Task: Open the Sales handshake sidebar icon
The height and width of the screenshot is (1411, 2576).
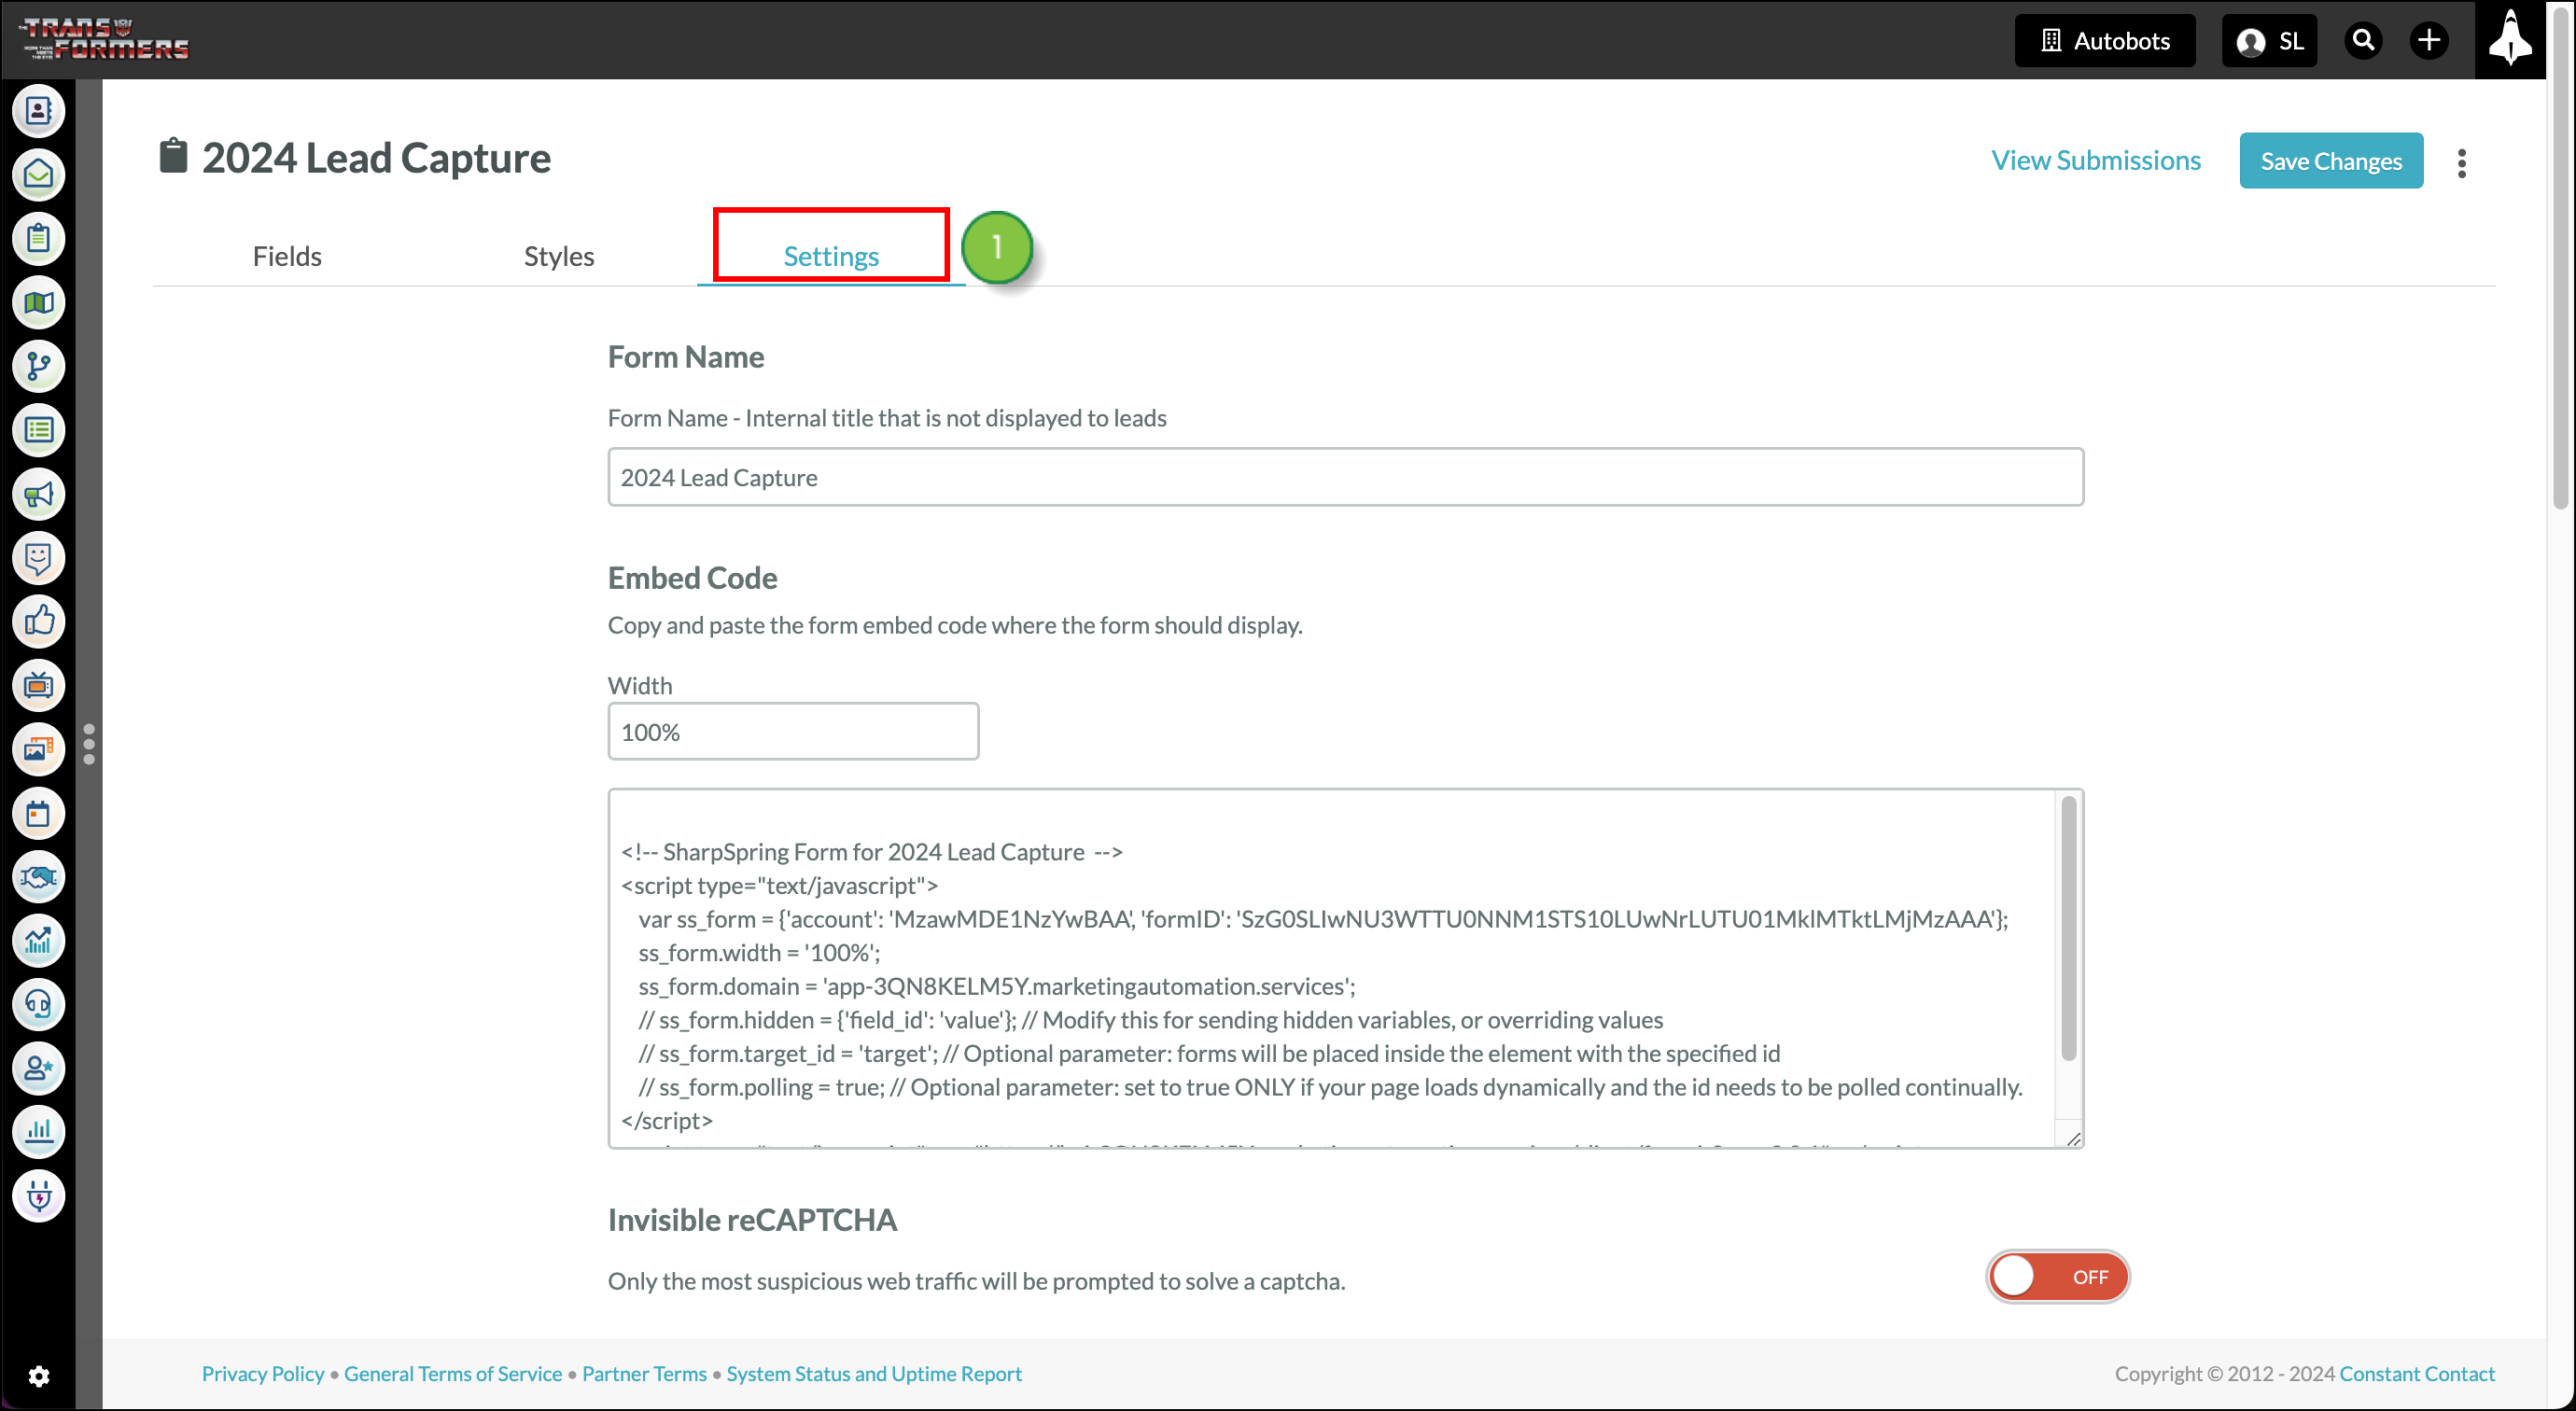Action: coord(38,878)
